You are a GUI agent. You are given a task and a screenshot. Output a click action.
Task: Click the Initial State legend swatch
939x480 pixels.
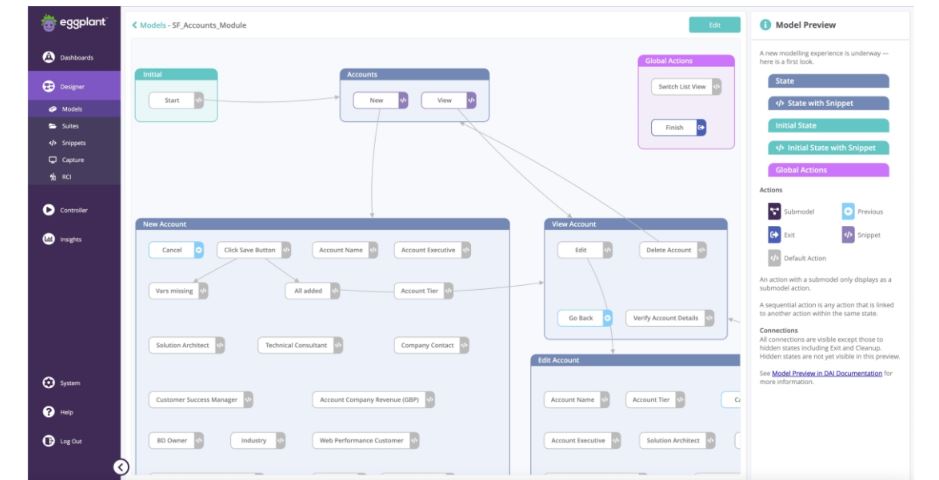(828, 125)
